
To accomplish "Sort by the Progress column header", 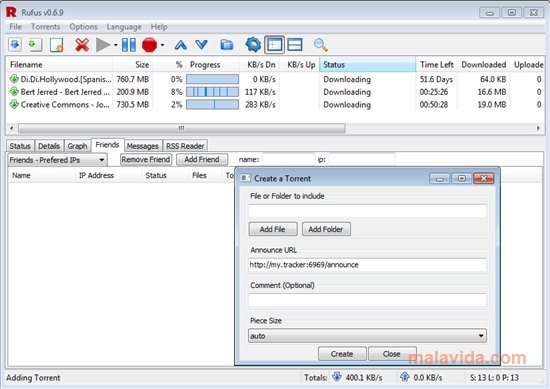I will 212,65.
